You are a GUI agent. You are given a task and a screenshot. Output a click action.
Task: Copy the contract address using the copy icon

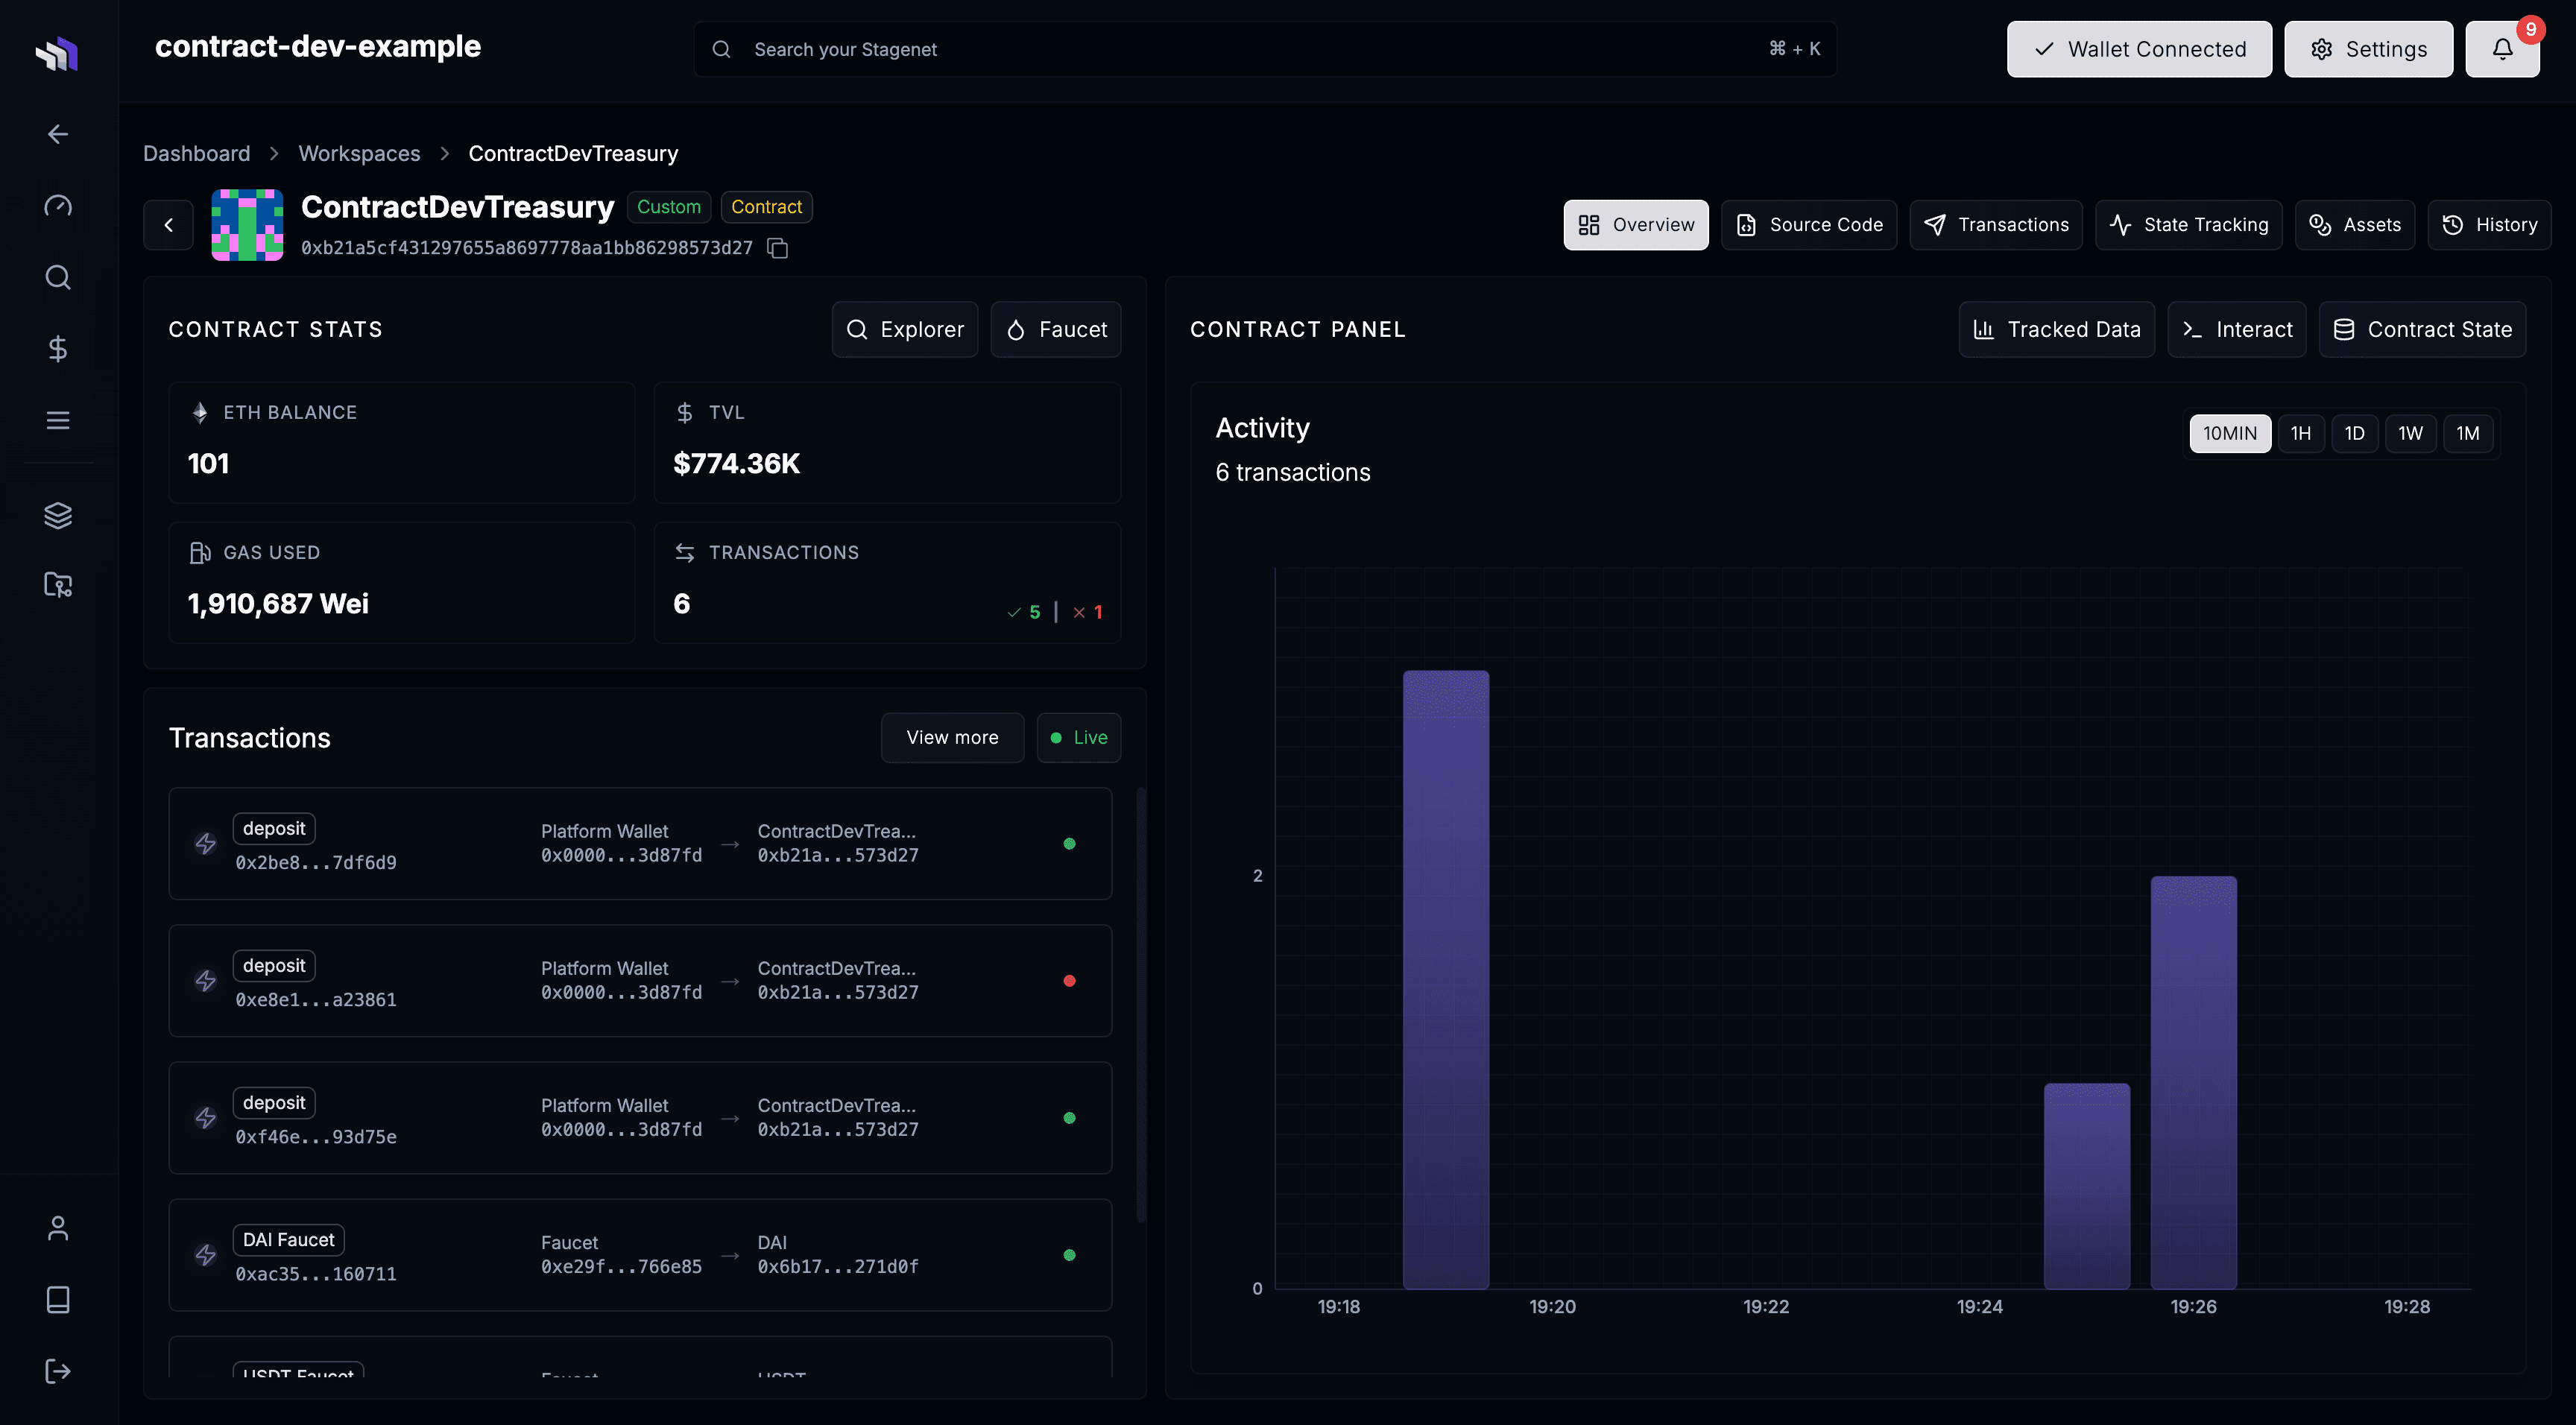(x=778, y=247)
